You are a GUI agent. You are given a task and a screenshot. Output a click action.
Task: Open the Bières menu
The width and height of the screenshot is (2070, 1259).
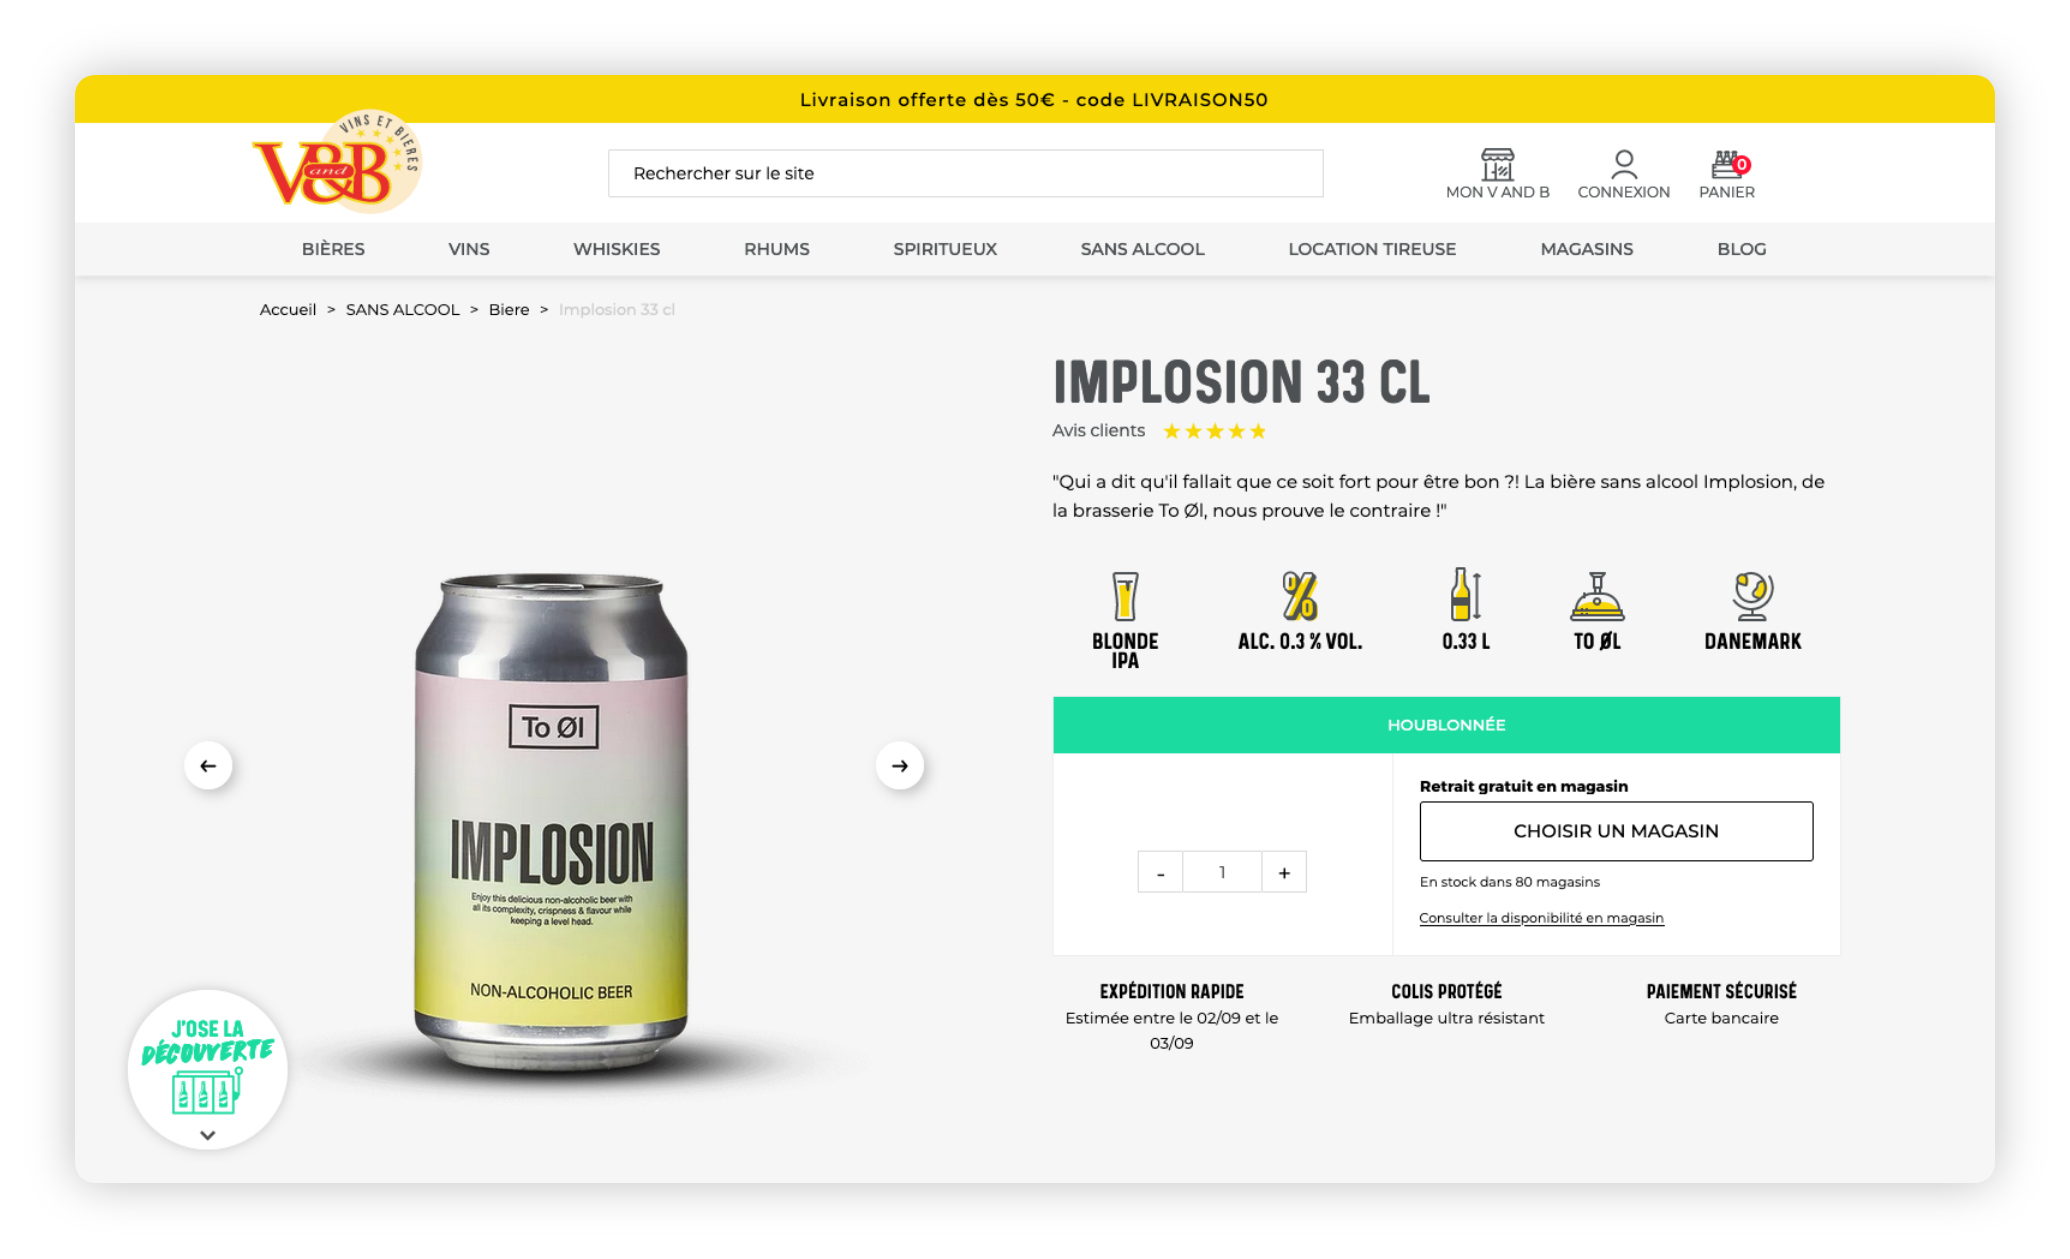[x=333, y=249]
